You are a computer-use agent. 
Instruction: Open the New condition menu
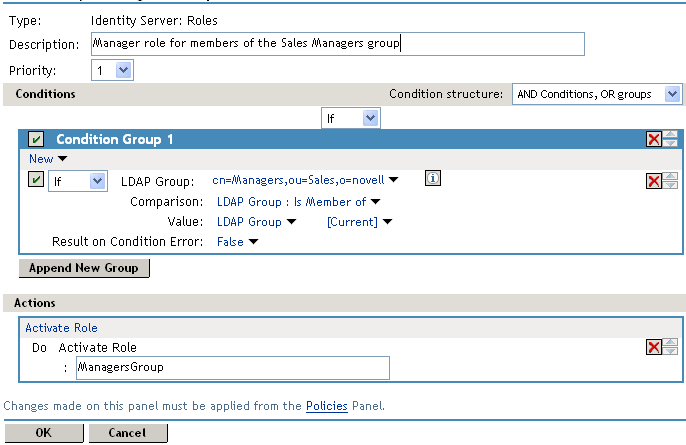[x=47, y=159]
